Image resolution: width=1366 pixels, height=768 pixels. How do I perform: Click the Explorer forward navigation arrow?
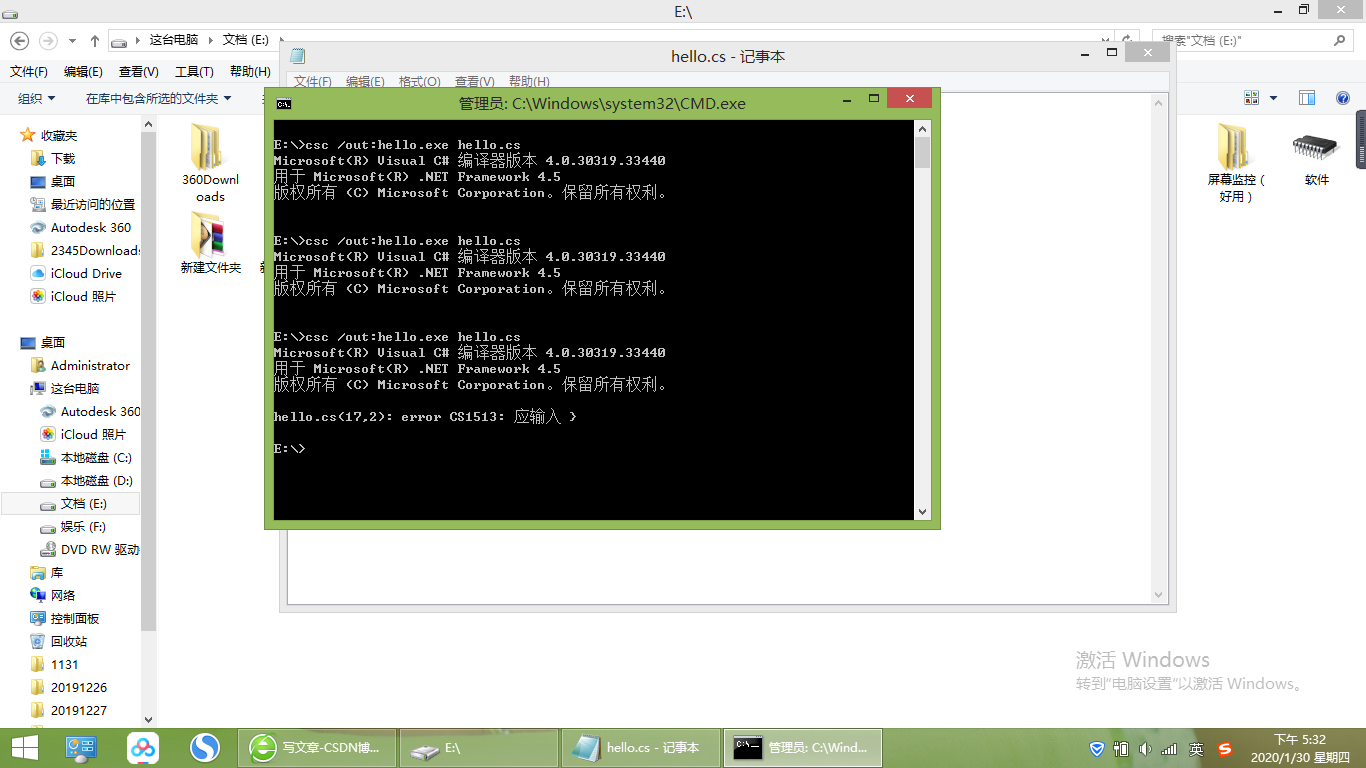tap(47, 40)
